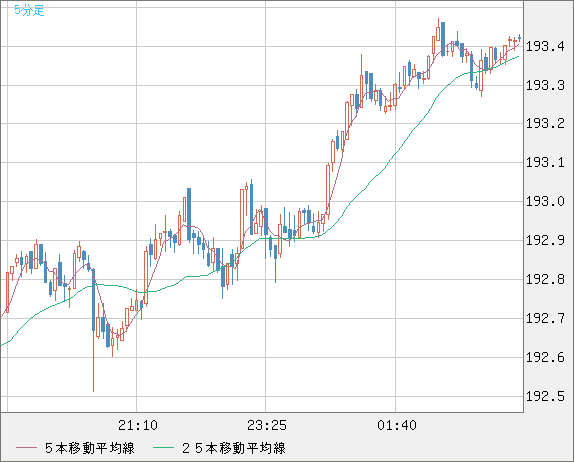Click the purple 5-bar average legend line
The height and width of the screenshot is (462, 574).
point(26,448)
